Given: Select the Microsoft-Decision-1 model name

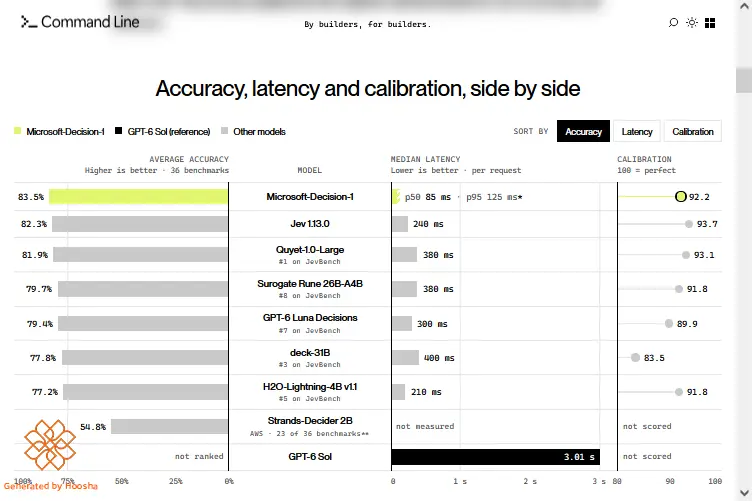Looking at the screenshot, I should pyautogui.click(x=310, y=197).
